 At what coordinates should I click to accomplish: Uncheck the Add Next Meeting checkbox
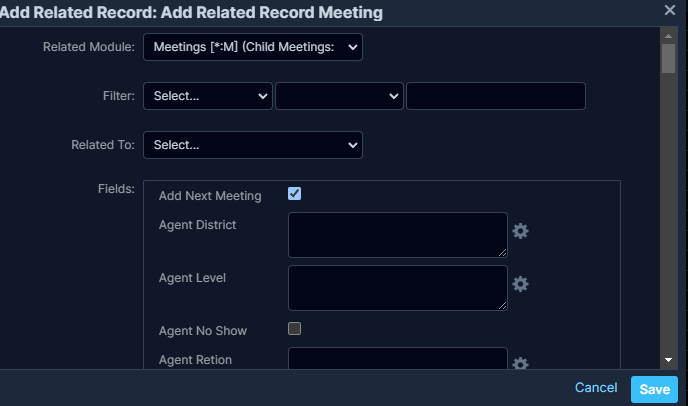pyautogui.click(x=295, y=194)
